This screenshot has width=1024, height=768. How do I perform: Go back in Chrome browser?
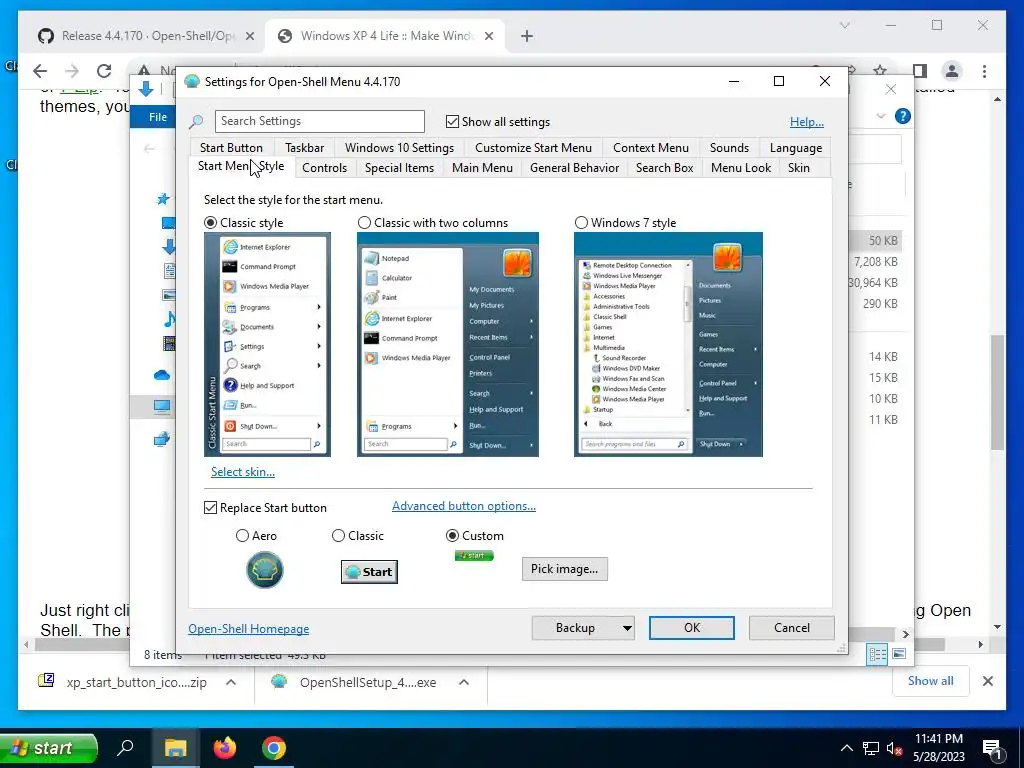click(40, 71)
